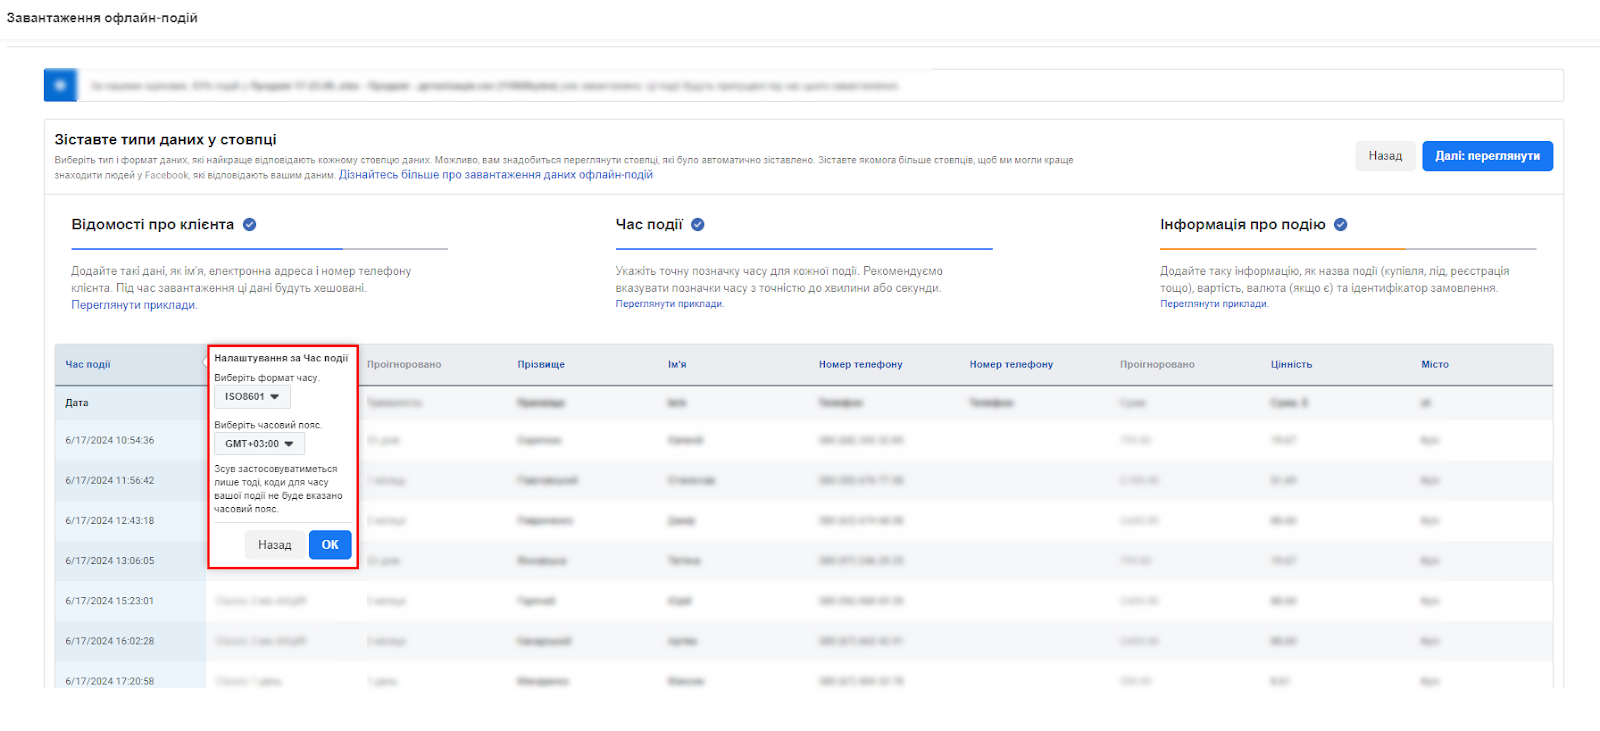This screenshot has width=1600, height=731.
Task: Select the Відомості про клієнта section tab
Action: coord(152,225)
